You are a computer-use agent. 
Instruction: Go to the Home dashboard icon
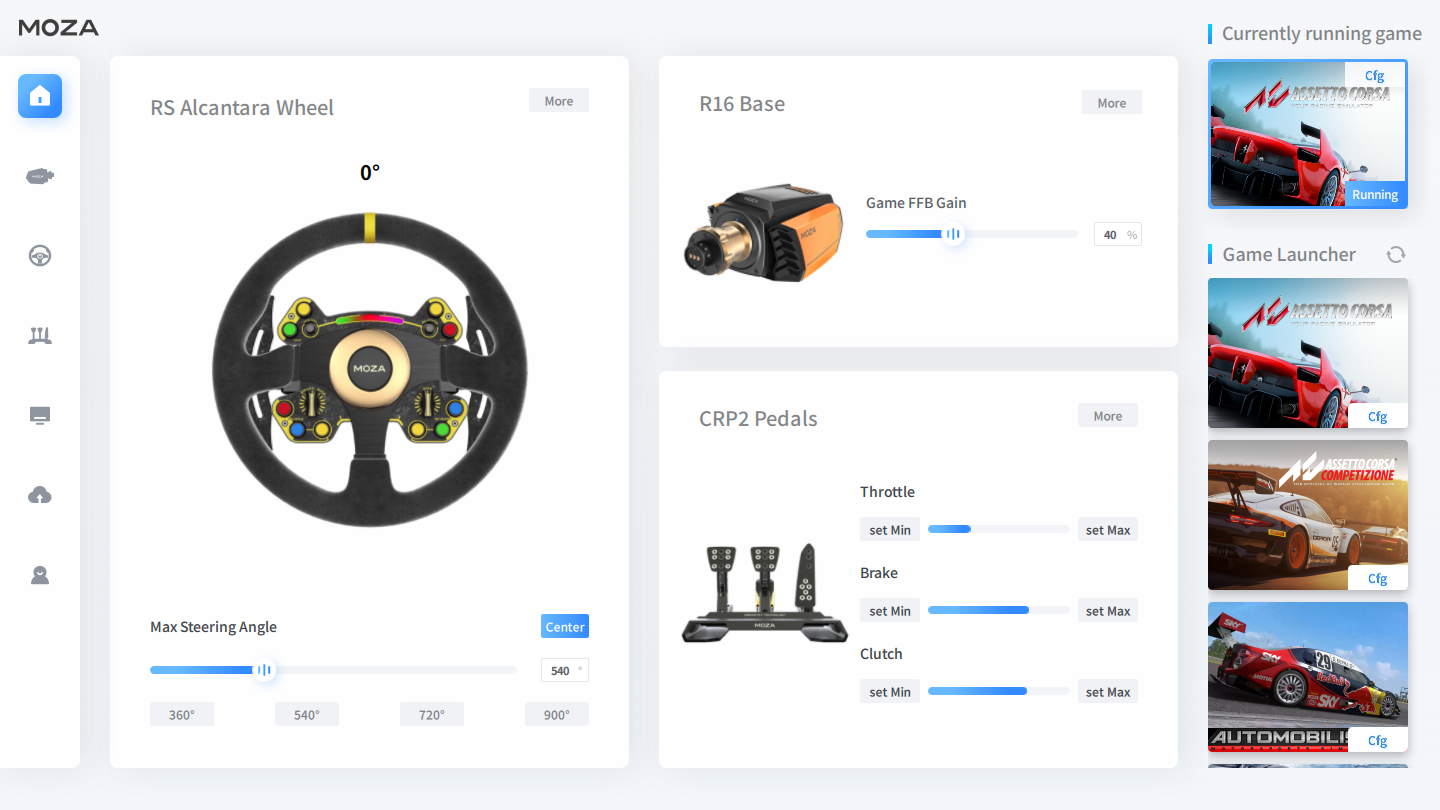(x=40, y=96)
